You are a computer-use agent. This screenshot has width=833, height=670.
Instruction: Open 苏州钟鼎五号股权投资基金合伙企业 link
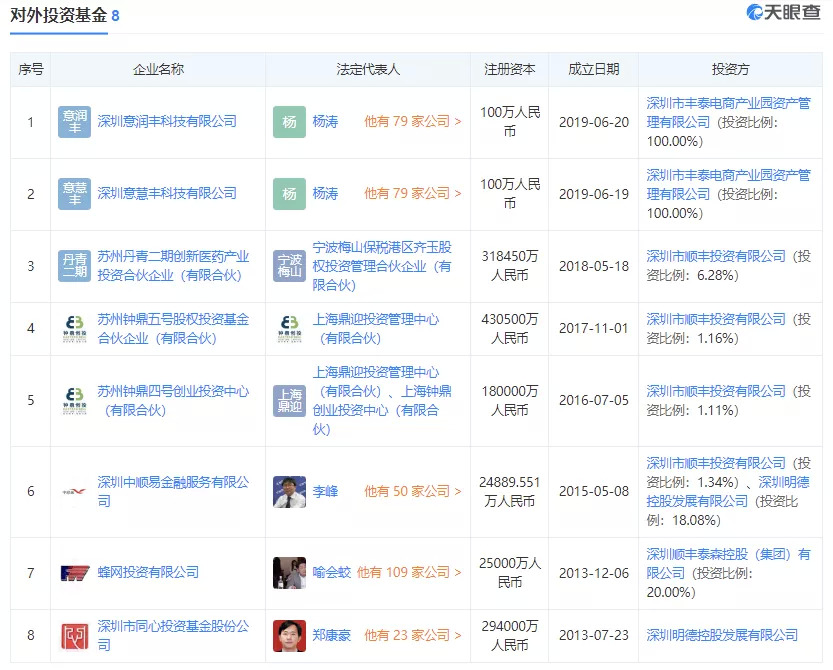[x=173, y=328]
